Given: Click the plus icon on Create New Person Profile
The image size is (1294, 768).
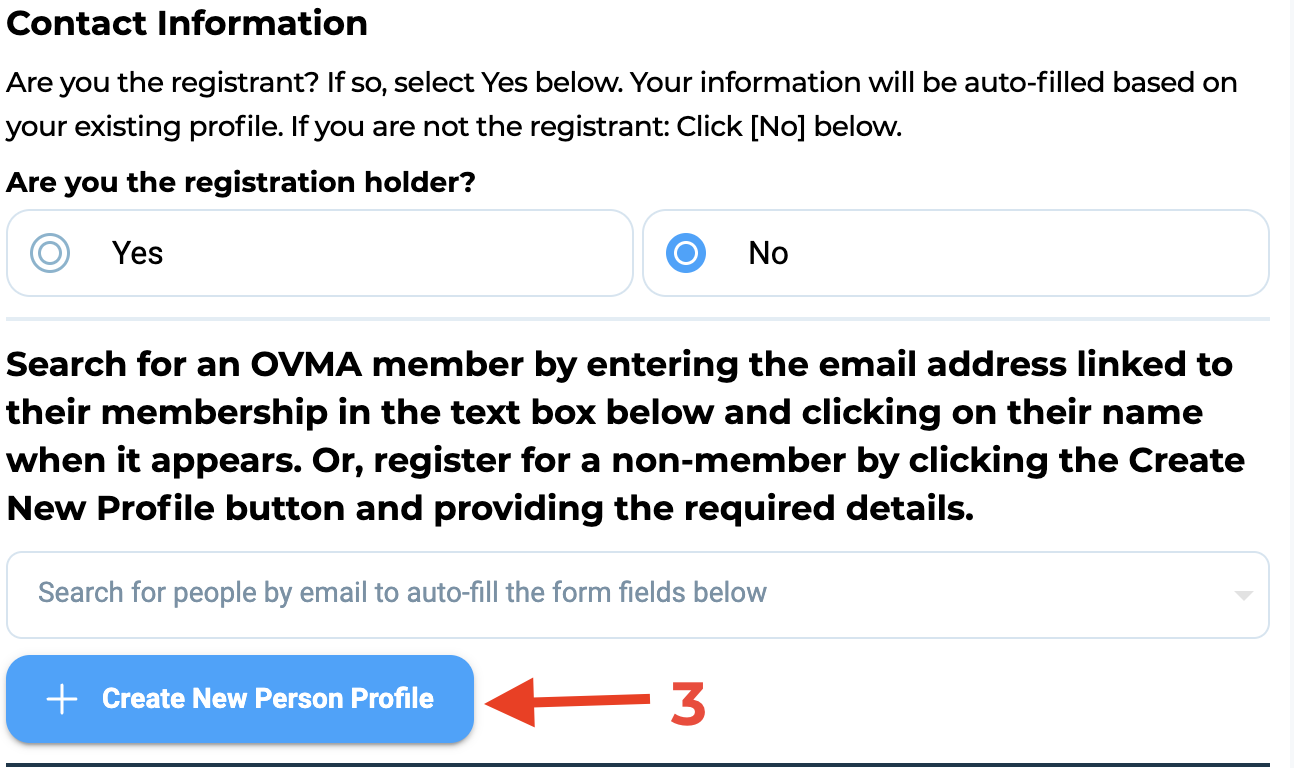Looking at the screenshot, I should (62, 699).
